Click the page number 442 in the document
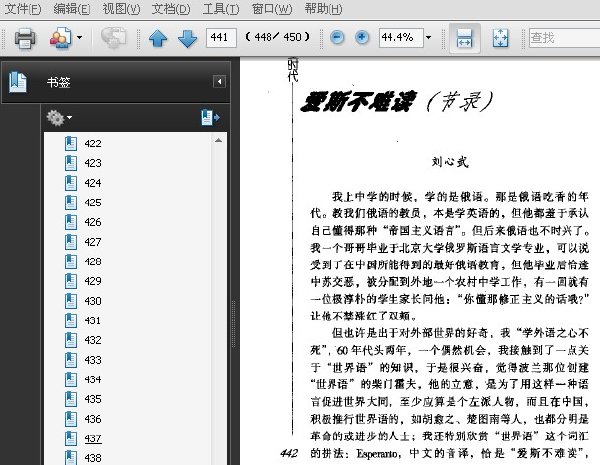The width and height of the screenshot is (600, 465). coord(289,453)
